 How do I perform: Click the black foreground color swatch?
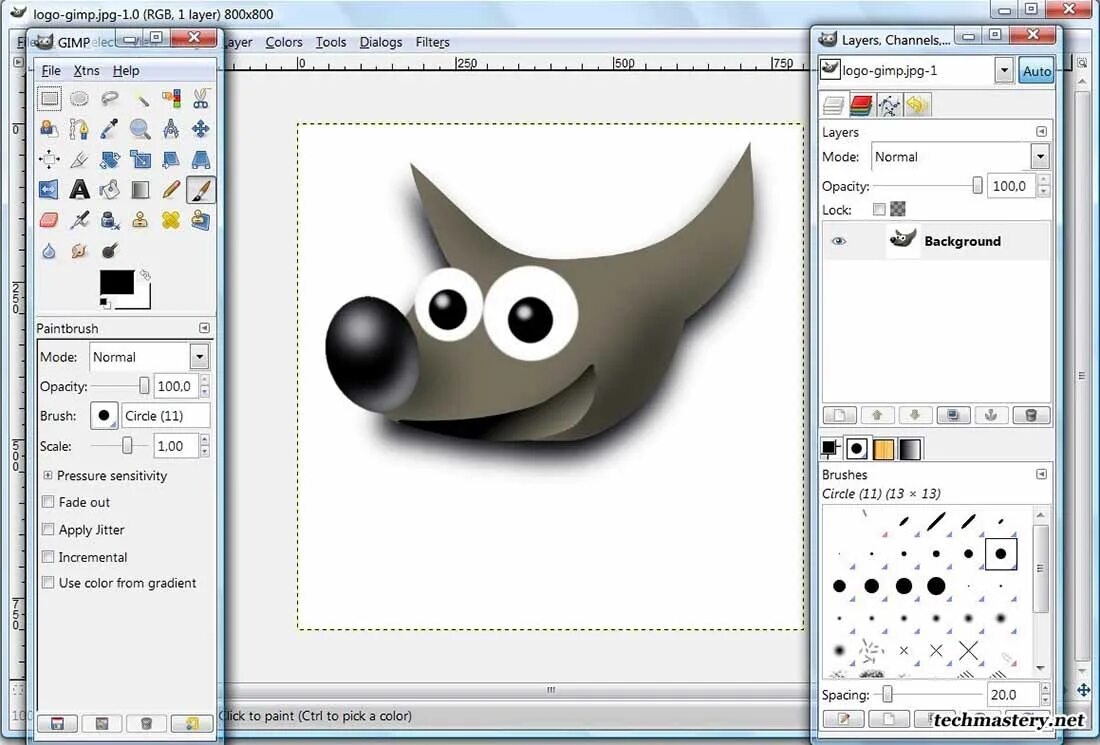116,282
